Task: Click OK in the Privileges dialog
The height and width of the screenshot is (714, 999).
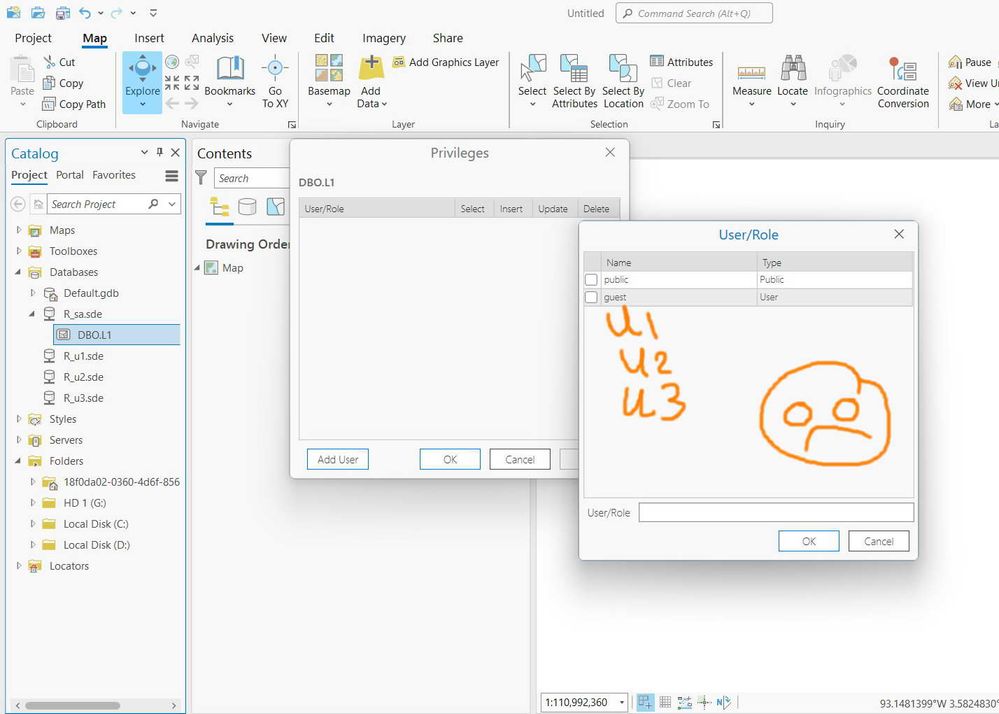Action: (450, 459)
